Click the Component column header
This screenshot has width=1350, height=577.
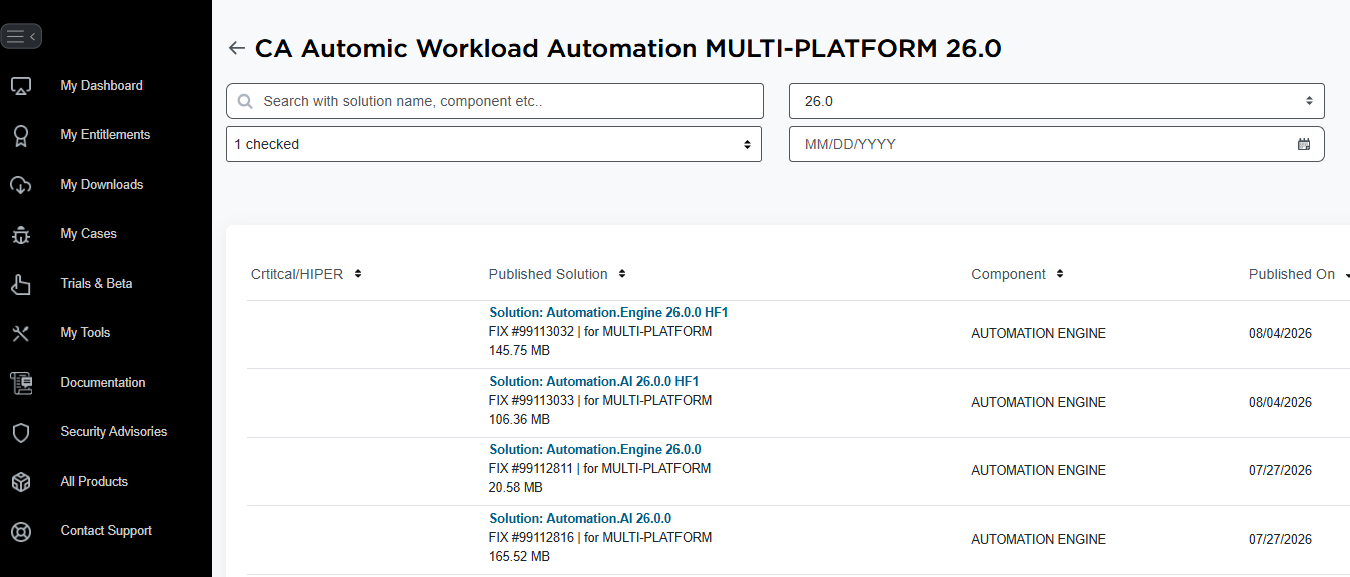tap(1008, 274)
